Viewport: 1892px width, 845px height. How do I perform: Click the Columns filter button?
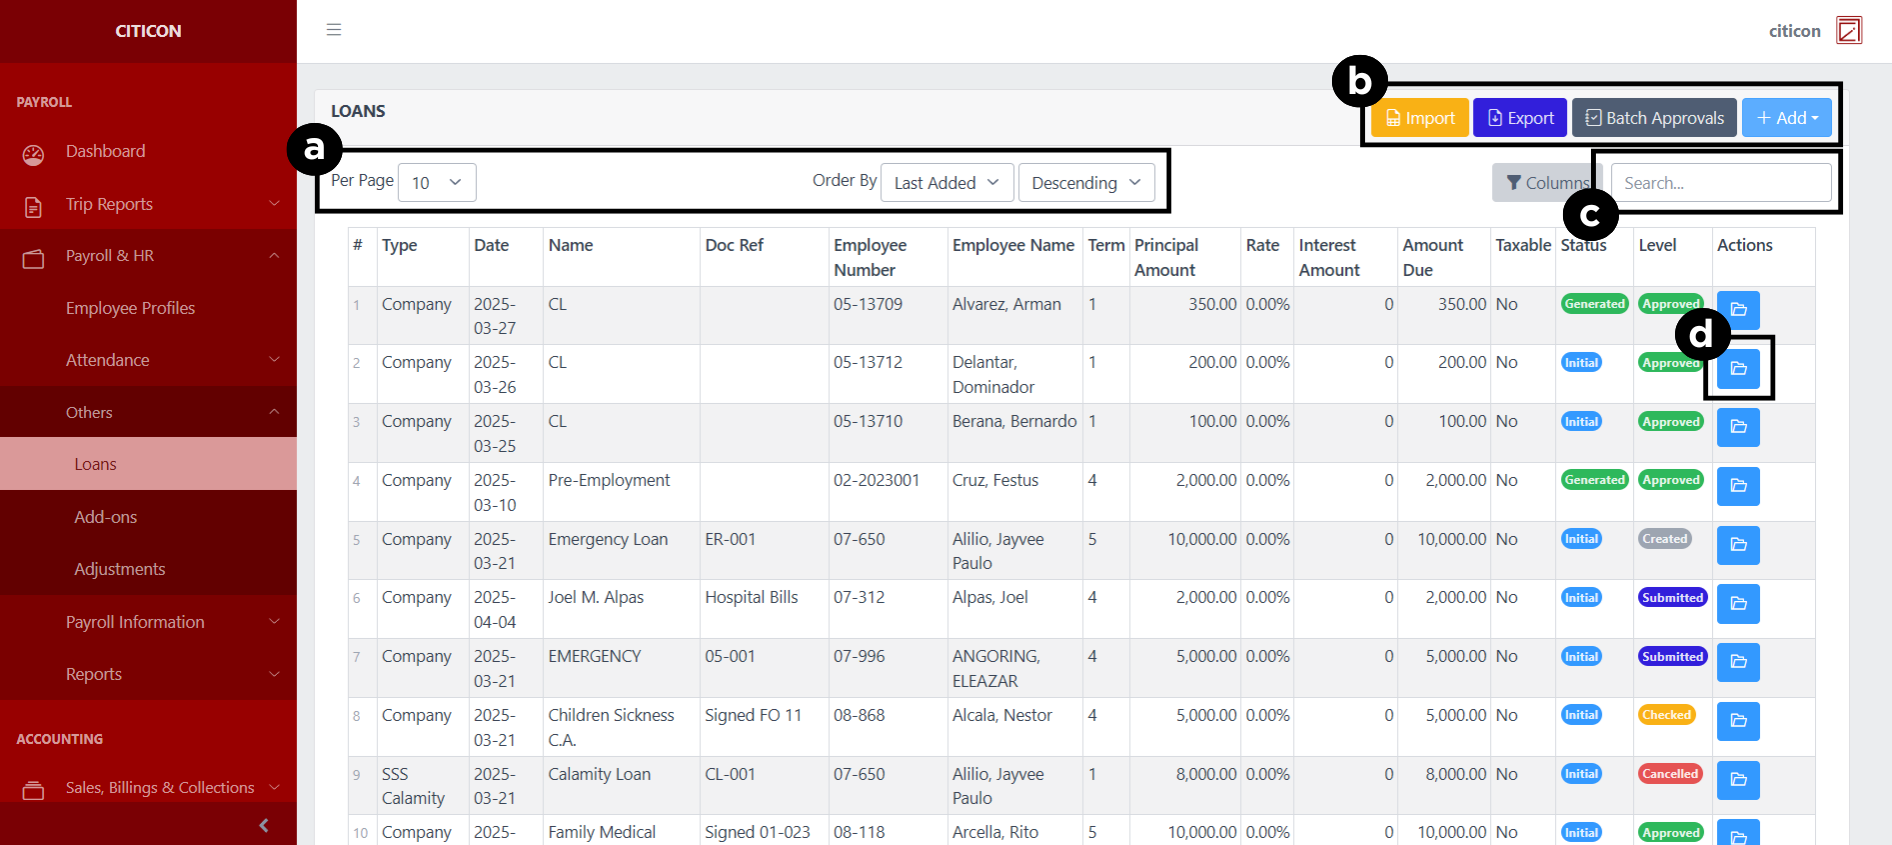point(1547,183)
